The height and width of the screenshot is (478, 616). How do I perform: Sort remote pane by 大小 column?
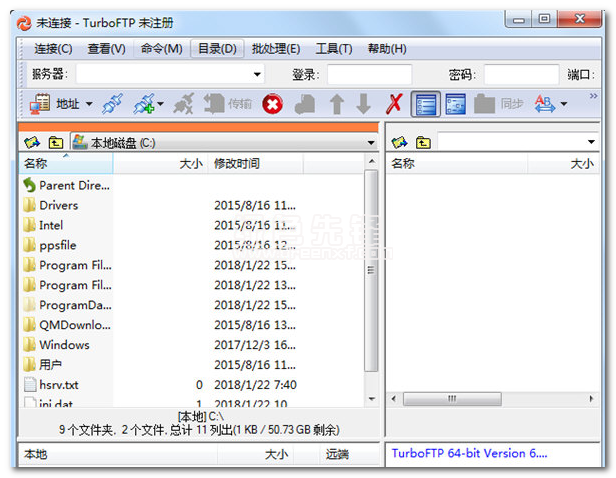tap(563, 163)
